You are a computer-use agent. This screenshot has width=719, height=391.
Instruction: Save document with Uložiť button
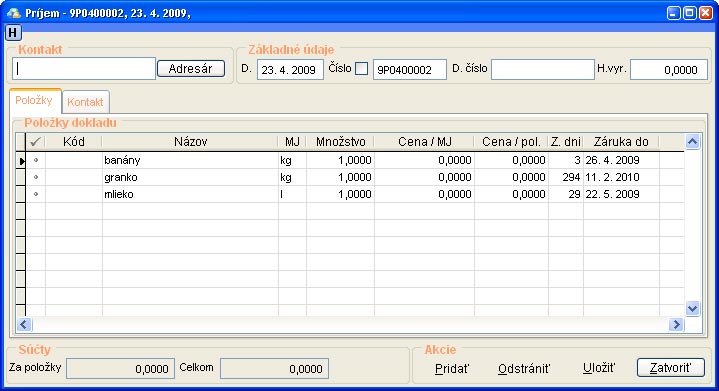599,368
